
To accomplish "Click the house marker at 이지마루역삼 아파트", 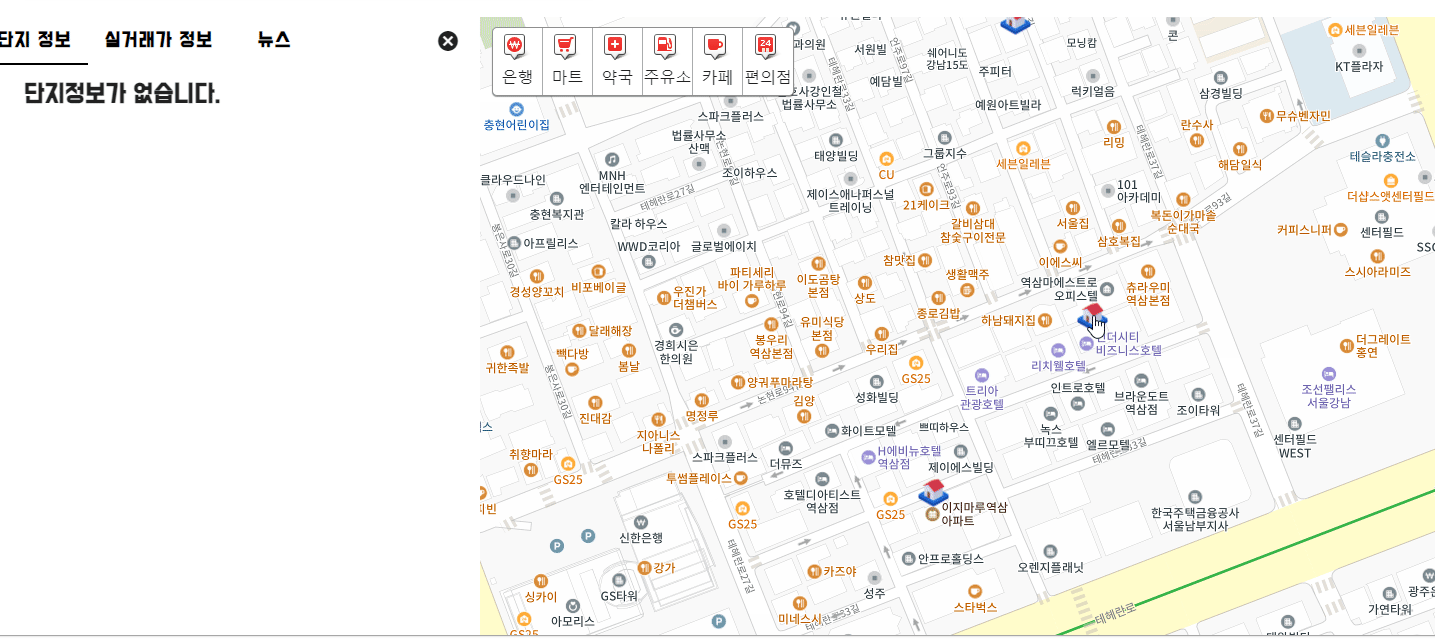I will [x=932, y=492].
